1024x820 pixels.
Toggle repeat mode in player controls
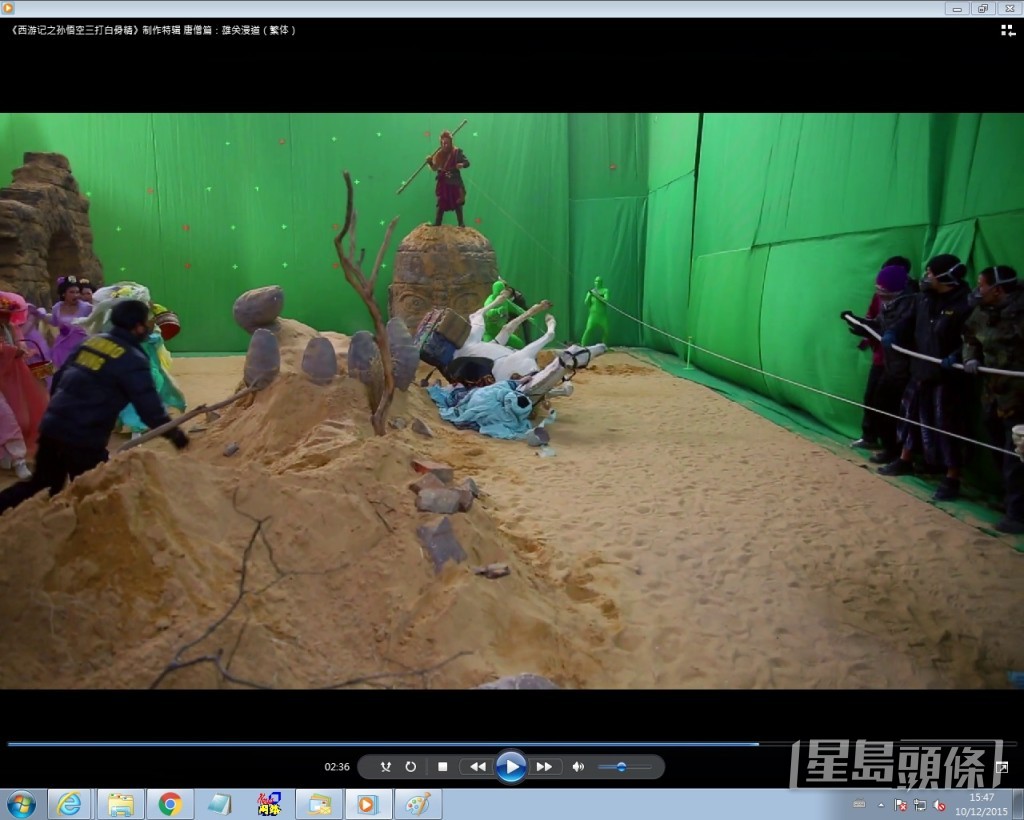click(x=410, y=766)
